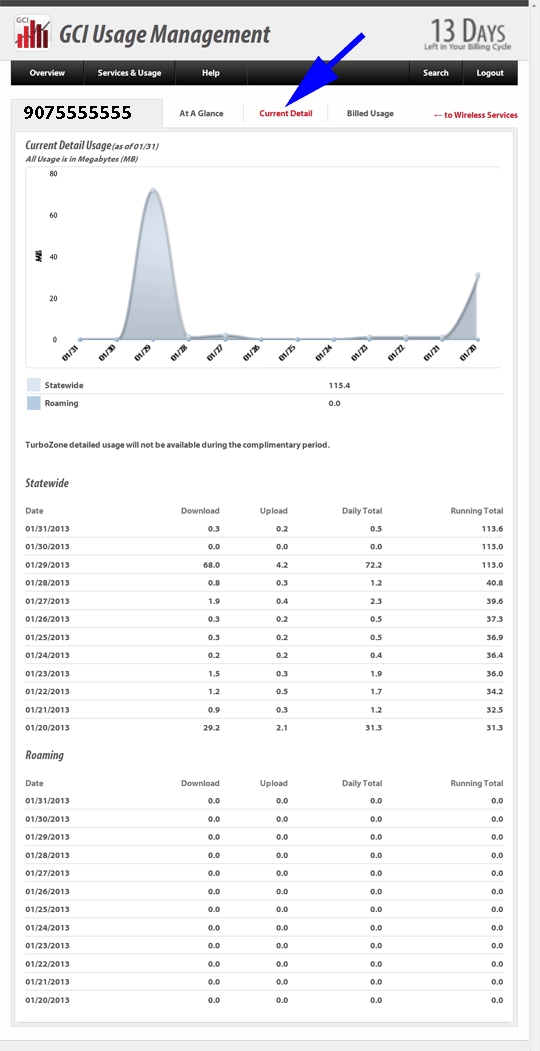Click the Statewide legend color swatch
540x1051 pixels.
33,385
